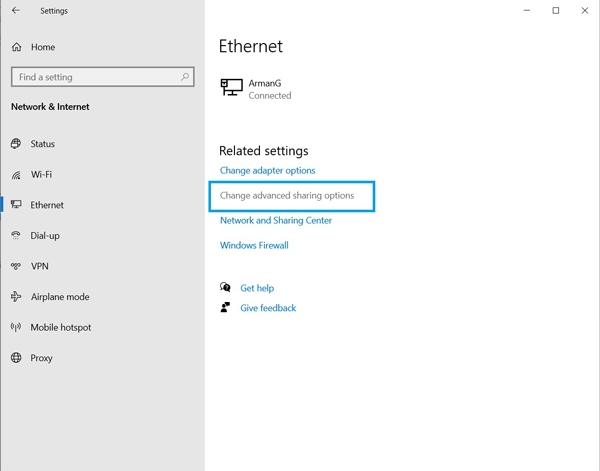The width and height of the screenshot is (600, 471).
Task: Click the VPN icon
Action: point(16,266)
